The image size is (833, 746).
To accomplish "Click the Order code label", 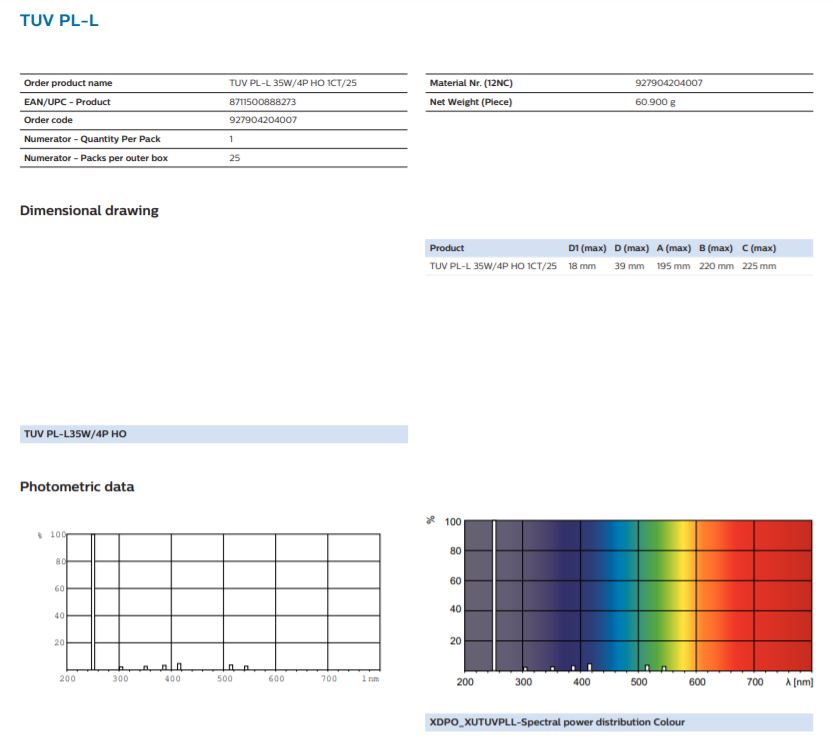I will tap(48, 120).
